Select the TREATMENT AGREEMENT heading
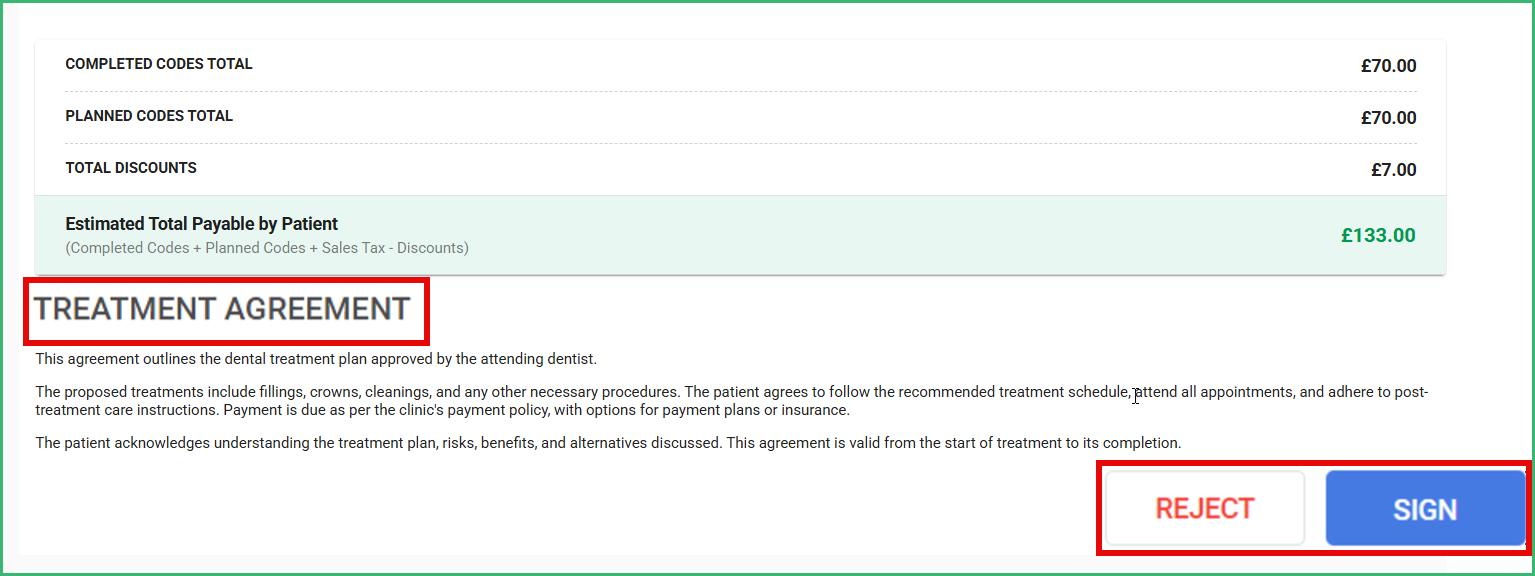Screen dimensions: 1535x576 point(226,310)
